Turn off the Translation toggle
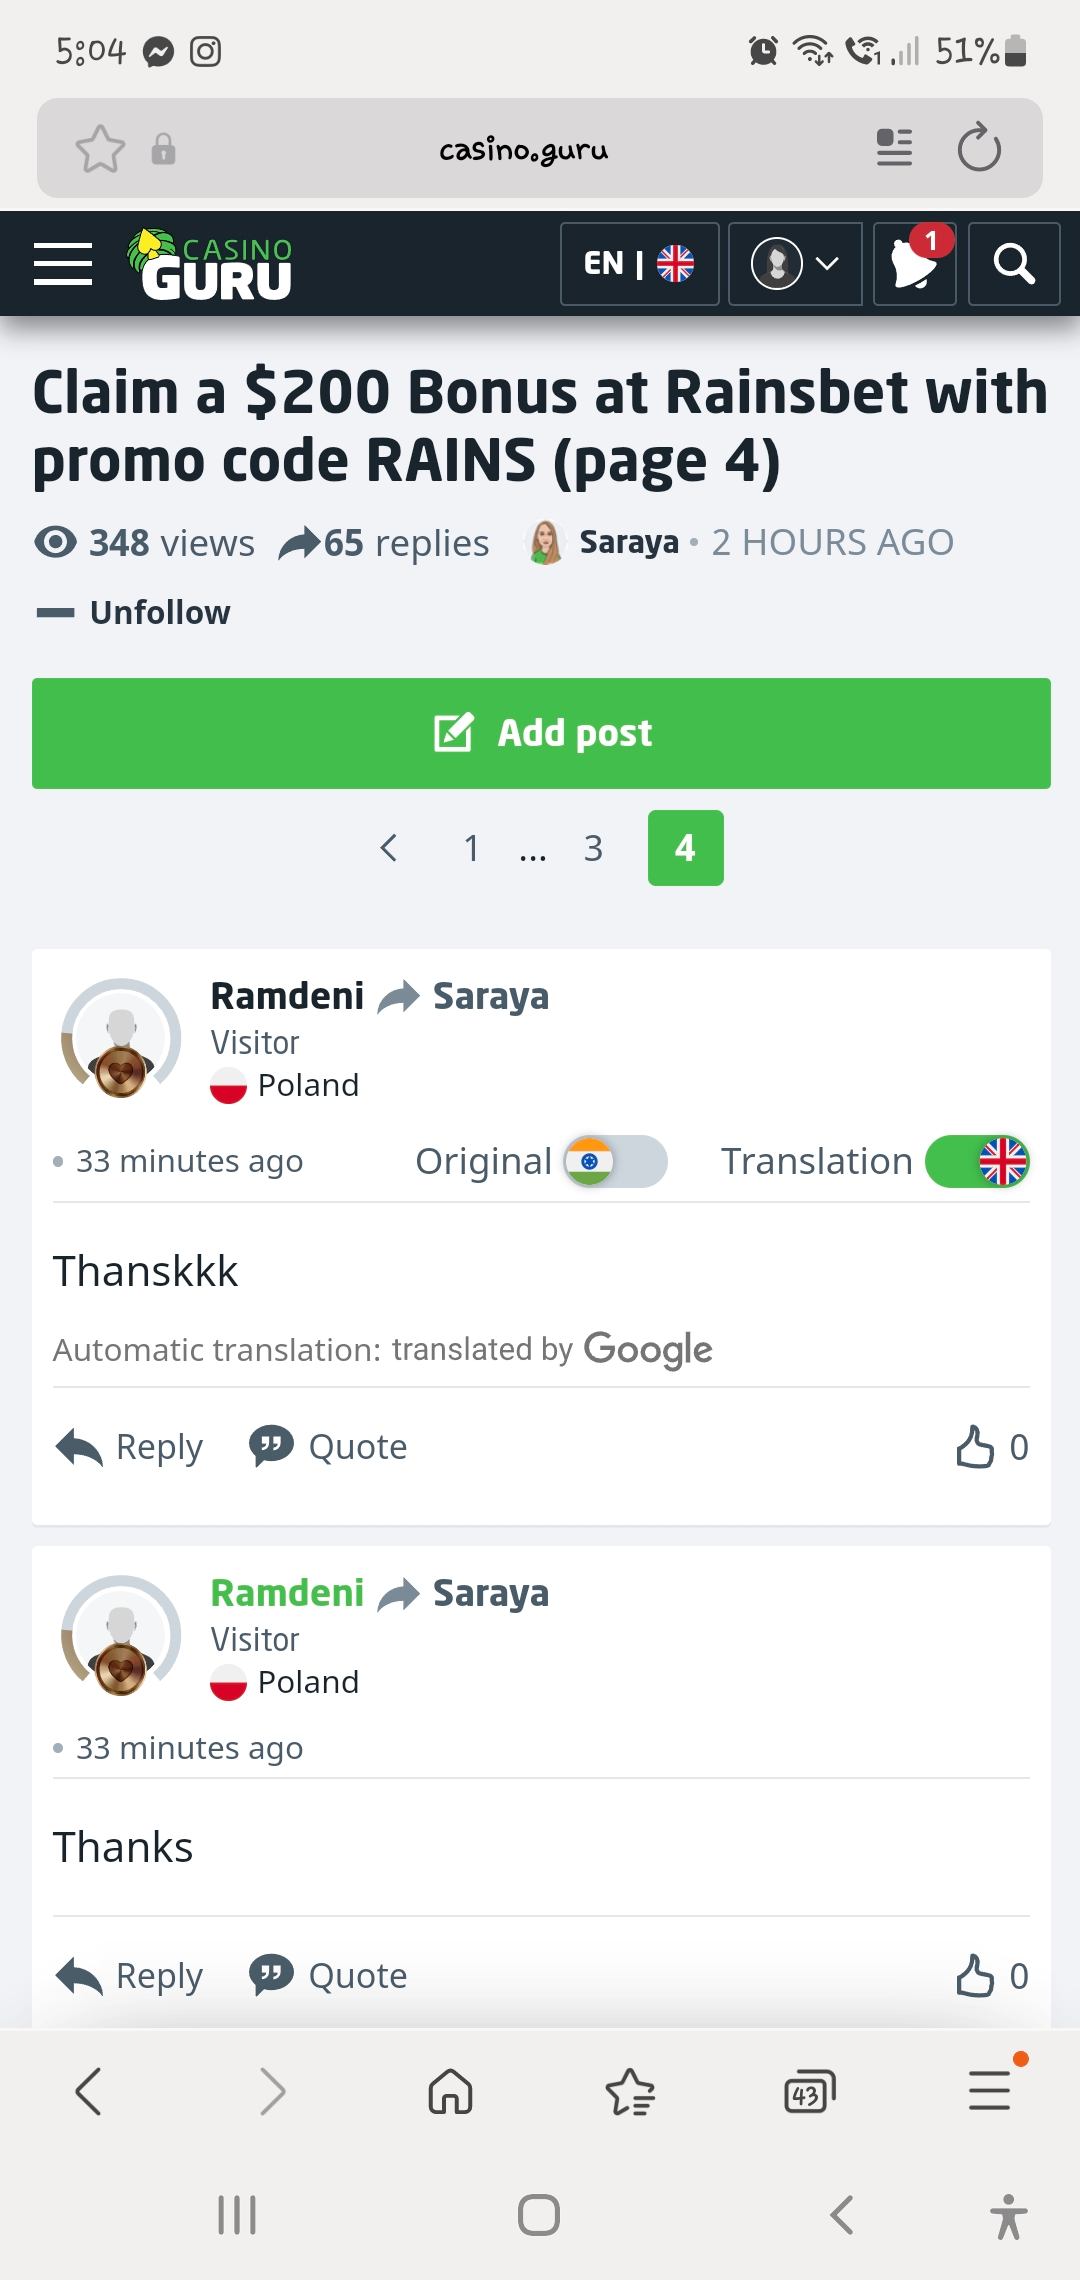Screen dimensions: 1080x2280 [977, 1162]
